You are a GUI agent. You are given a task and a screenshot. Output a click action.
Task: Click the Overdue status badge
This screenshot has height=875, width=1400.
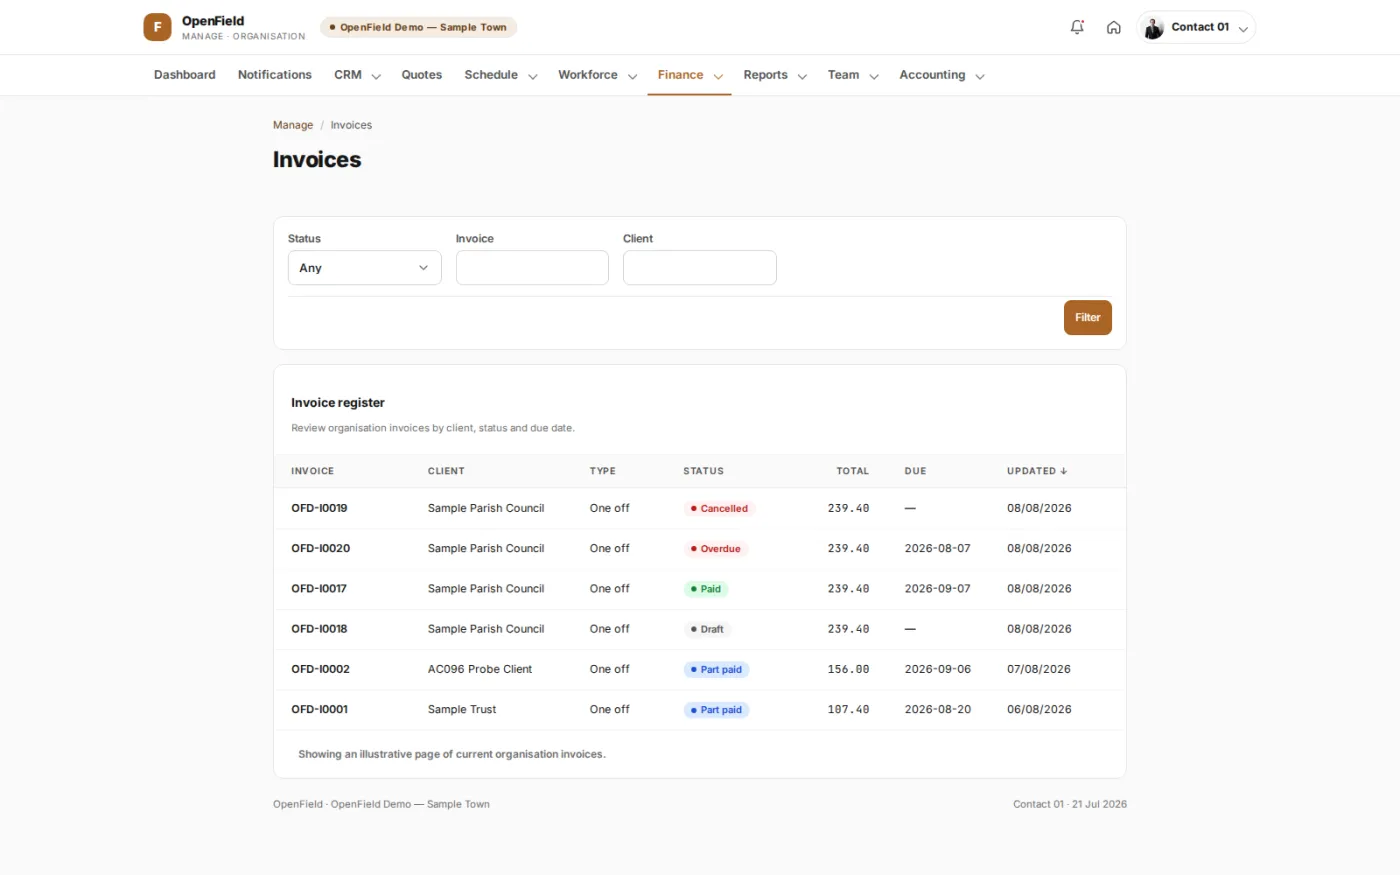pos(716,549)
